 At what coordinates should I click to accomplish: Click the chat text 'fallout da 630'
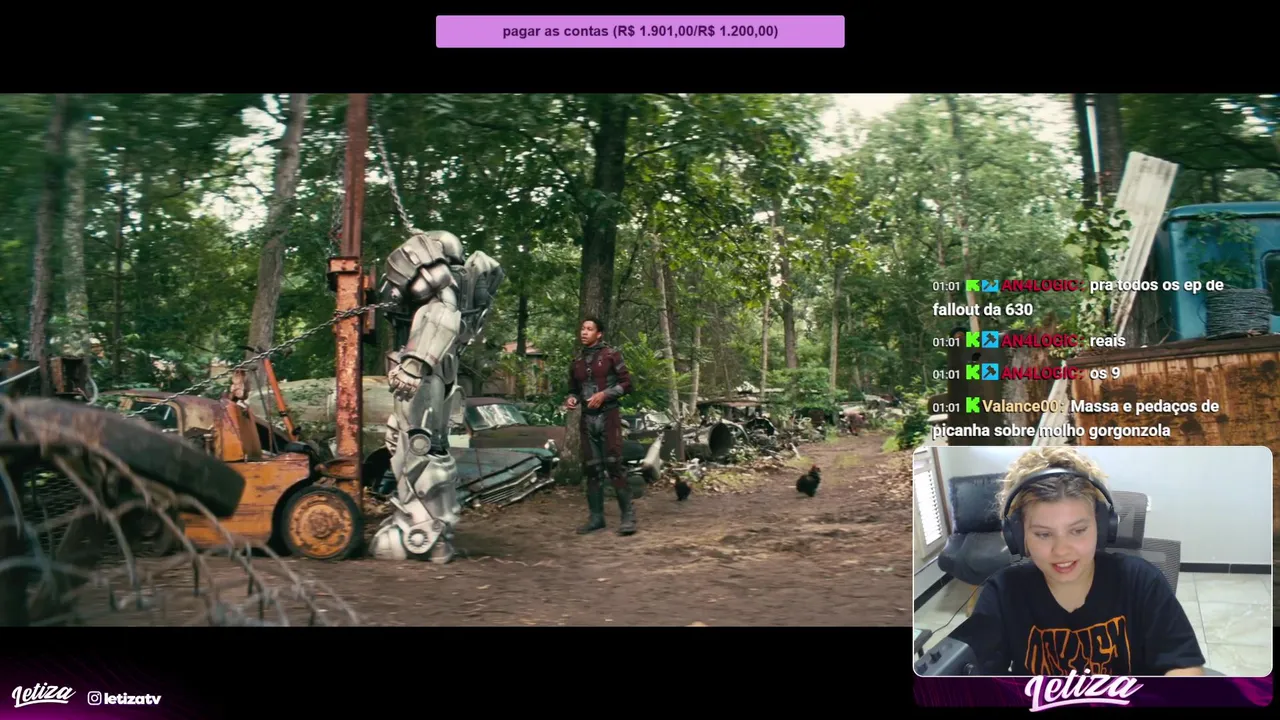[x=983, y=310]
